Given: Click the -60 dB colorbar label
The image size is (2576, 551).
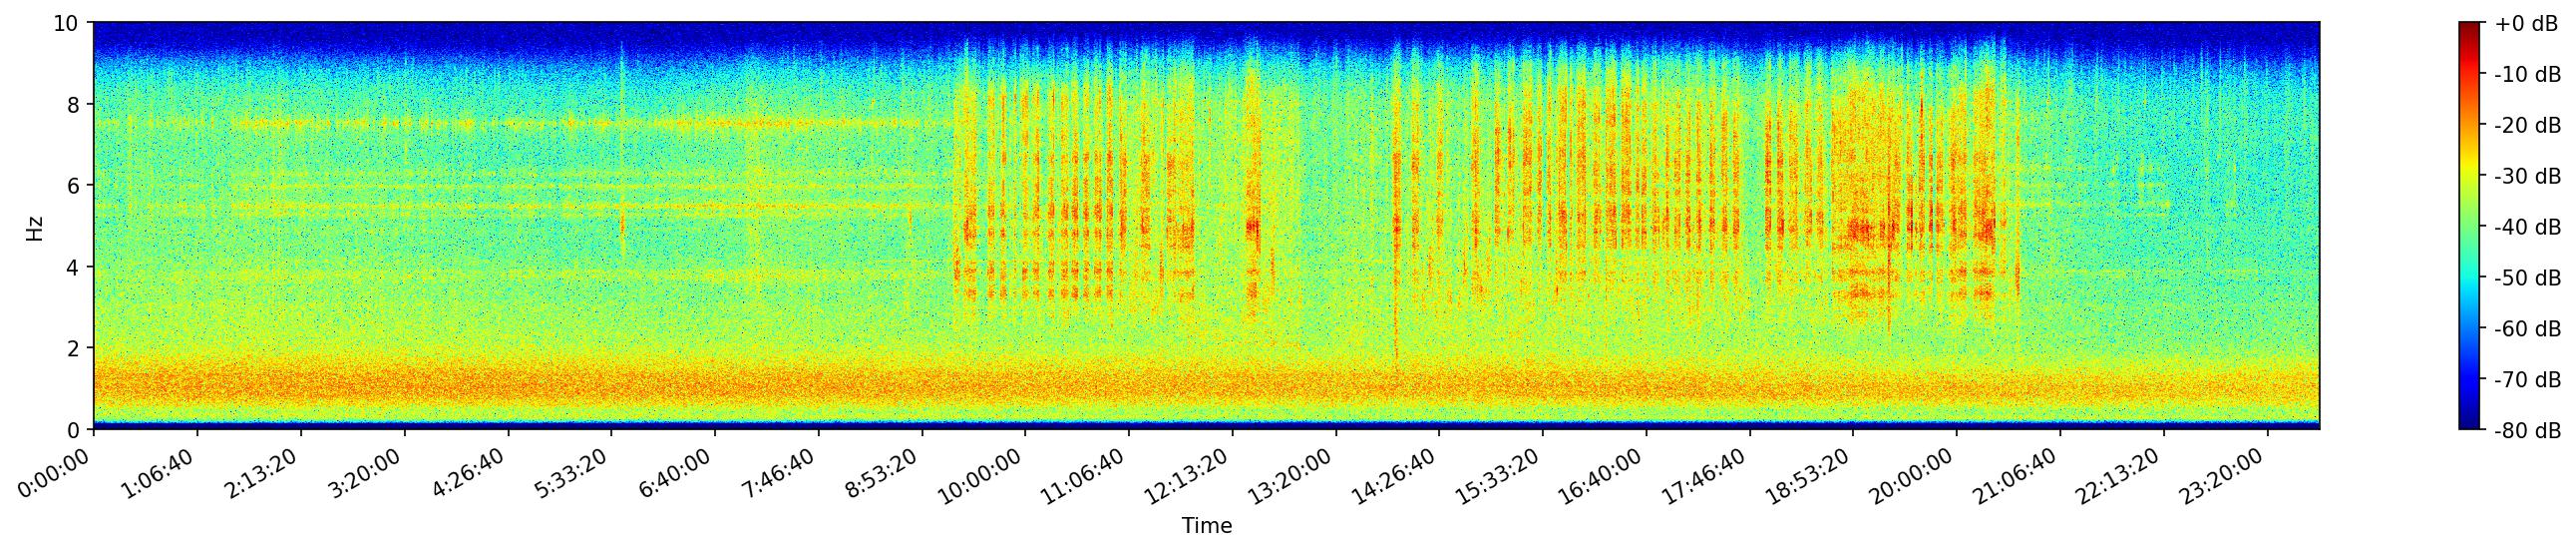Looking at the screenshot, I should coord(2525,329).
